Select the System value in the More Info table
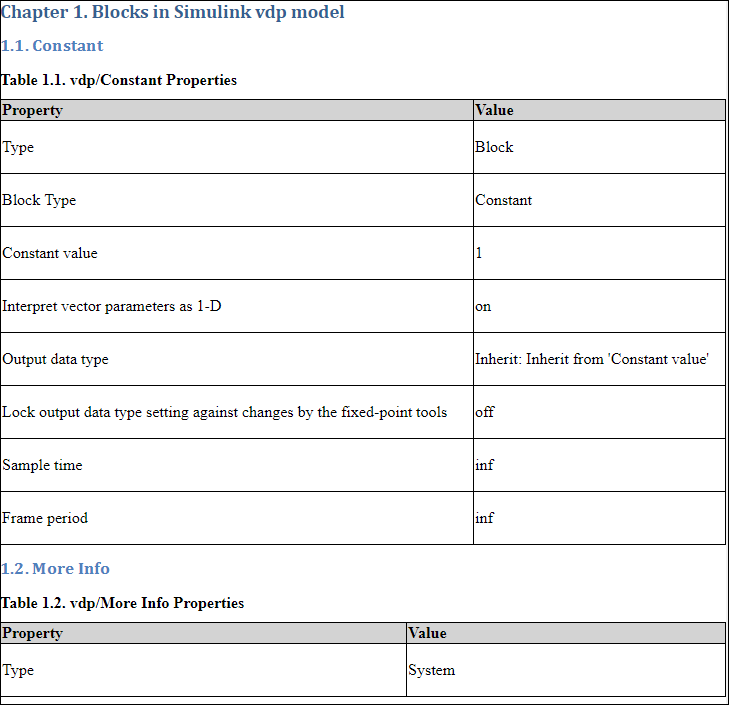Viewport: 729px width, 705px height. [x=431, y=670]
